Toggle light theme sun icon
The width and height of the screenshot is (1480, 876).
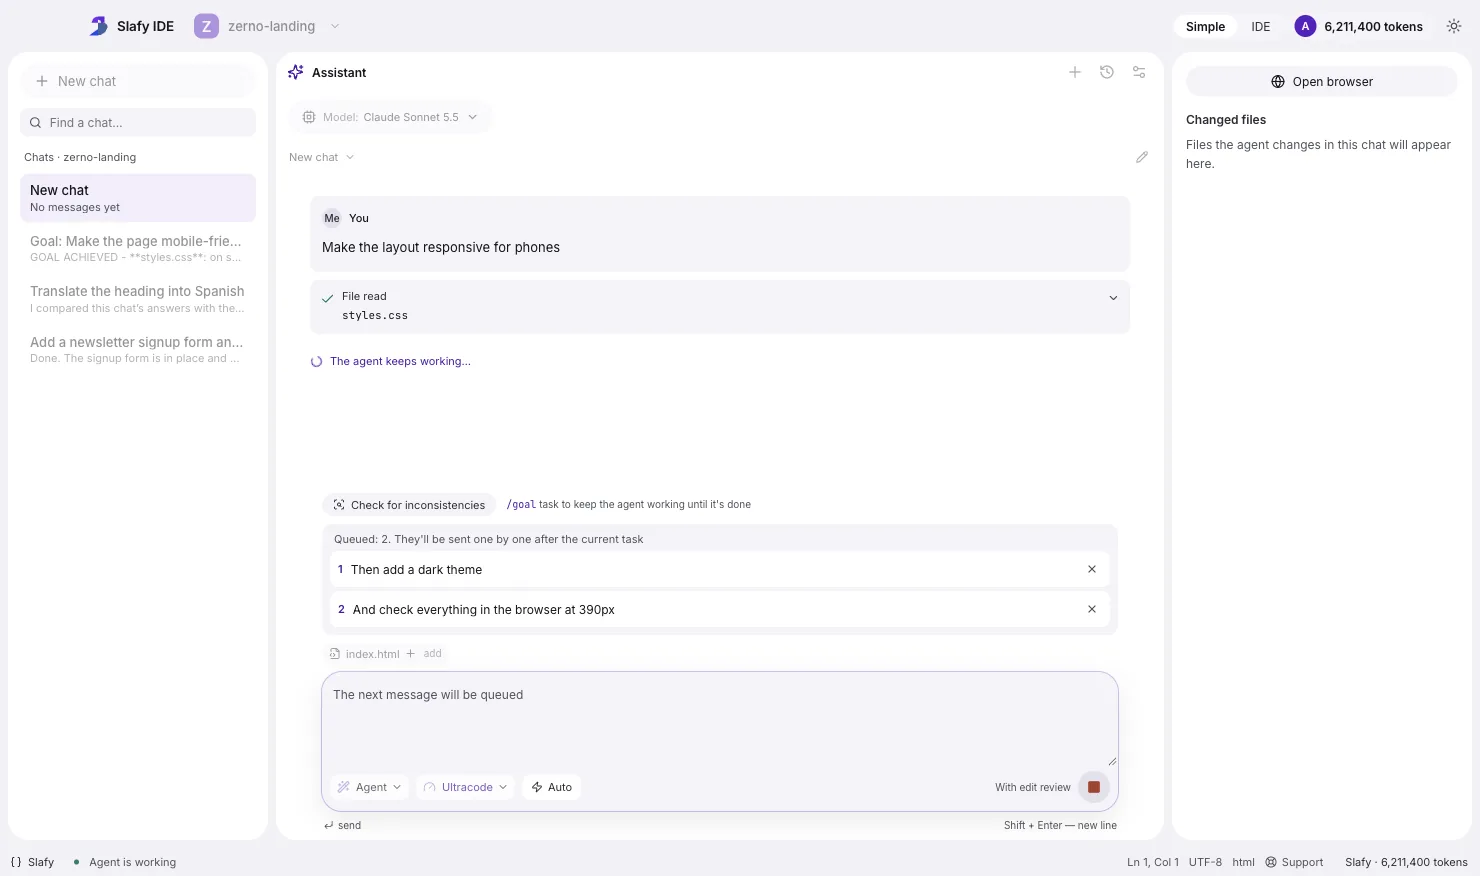(1454, 27)
